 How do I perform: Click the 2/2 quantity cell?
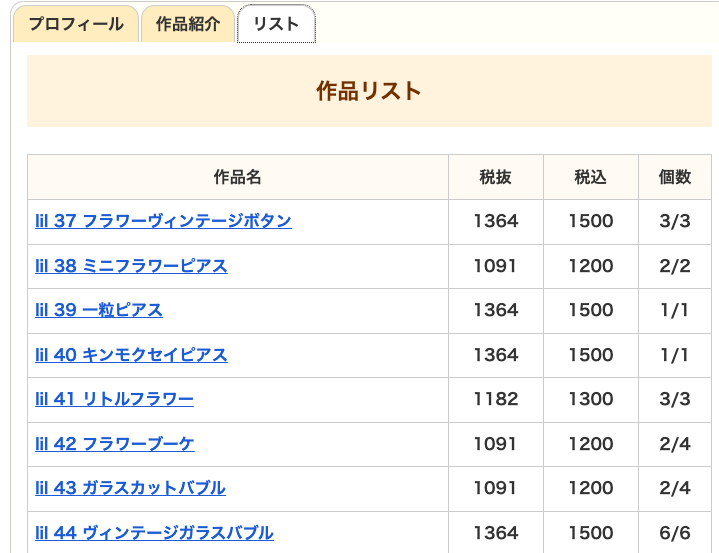[675, 266]
